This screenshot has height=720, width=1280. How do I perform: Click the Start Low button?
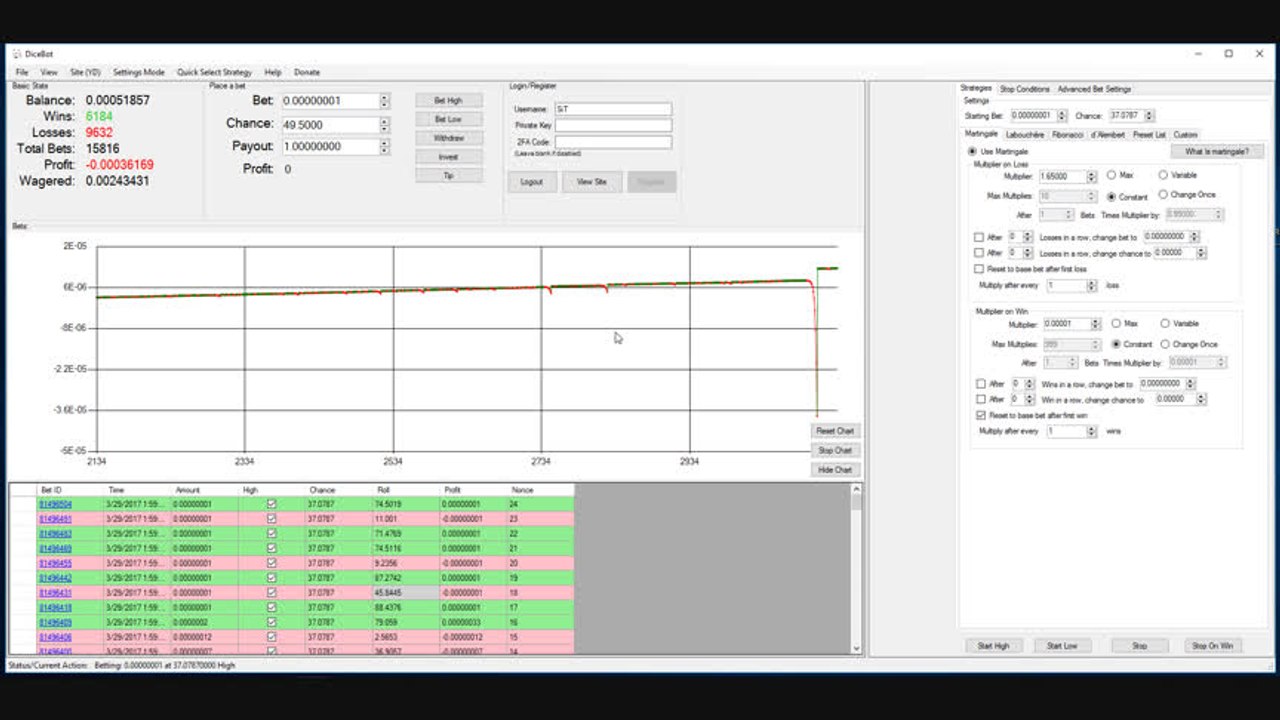[1062, 646]
